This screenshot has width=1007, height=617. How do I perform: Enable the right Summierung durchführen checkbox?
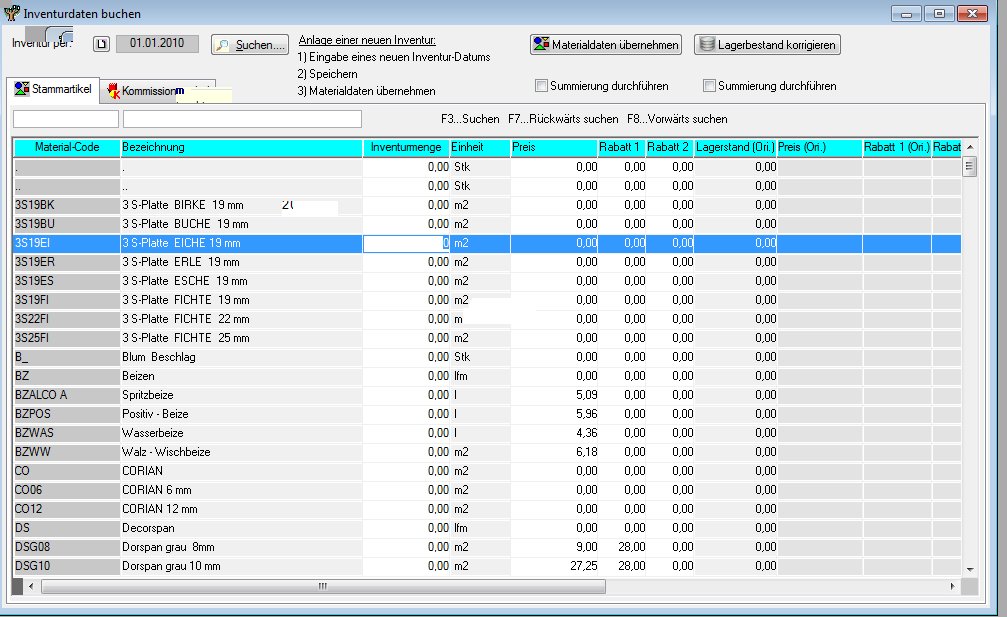click(x=710, y=86)
